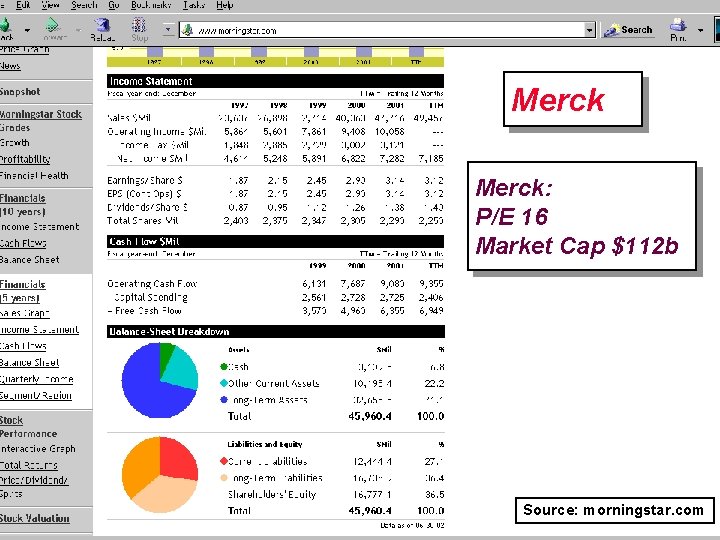
Task: Open the Stock Valuation sidebar link
Action: coord(34,518)
